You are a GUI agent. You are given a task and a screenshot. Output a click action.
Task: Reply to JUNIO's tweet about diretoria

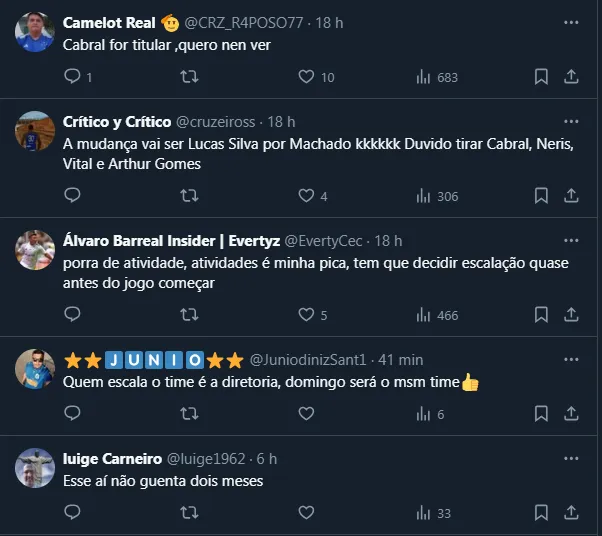pos(72,414)
